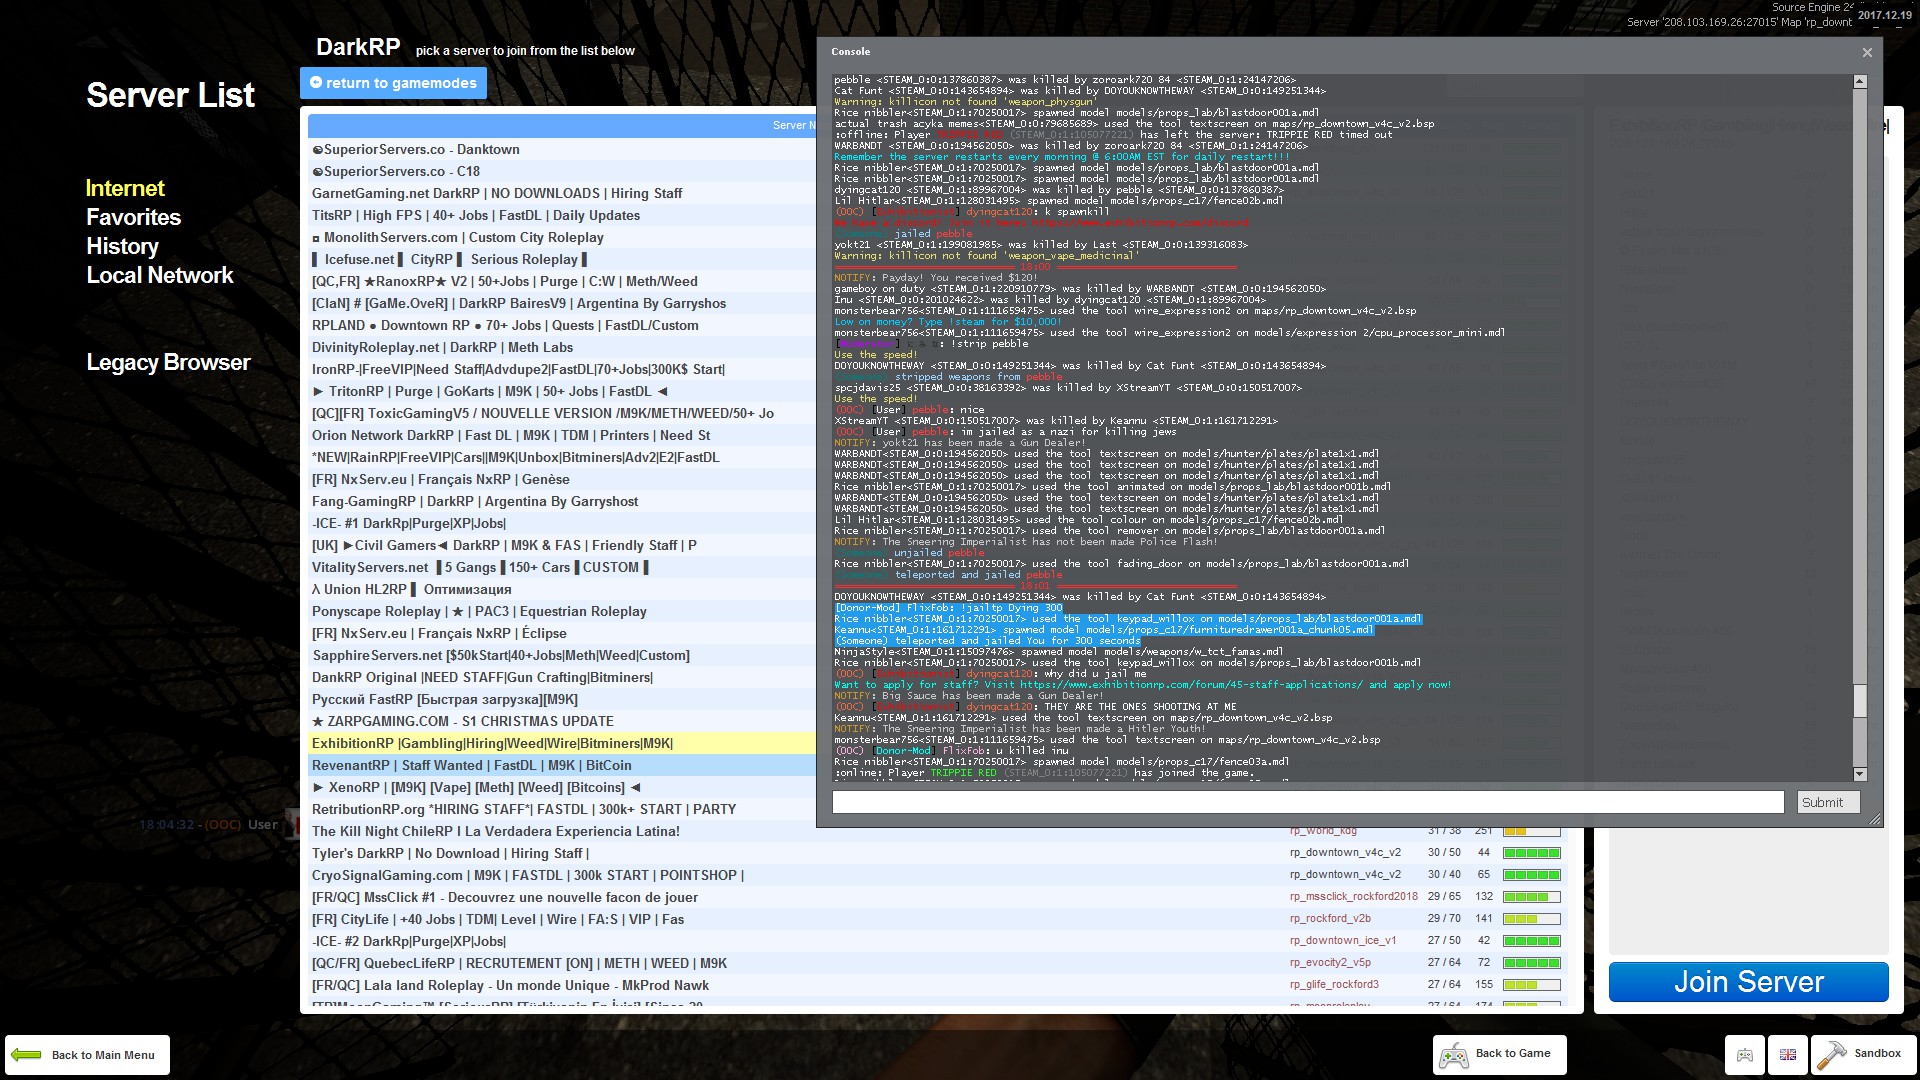Image resolution: width=1920 pixels, height=1080 pixels.
Task: Click the console scrollbar thumb
Action: (1860, 701)
